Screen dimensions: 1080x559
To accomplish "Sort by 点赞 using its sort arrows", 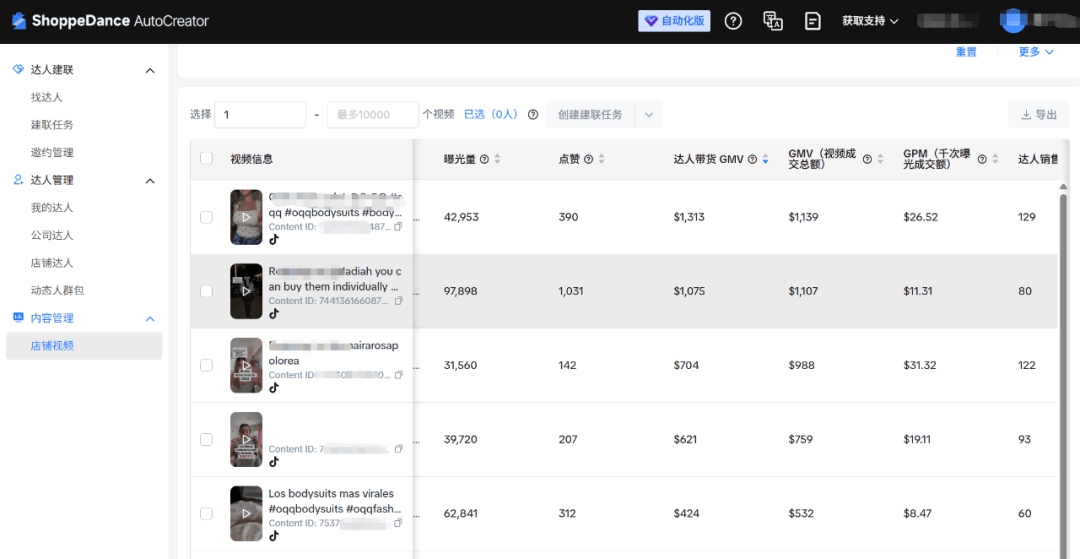I will [x=601, y=159].
